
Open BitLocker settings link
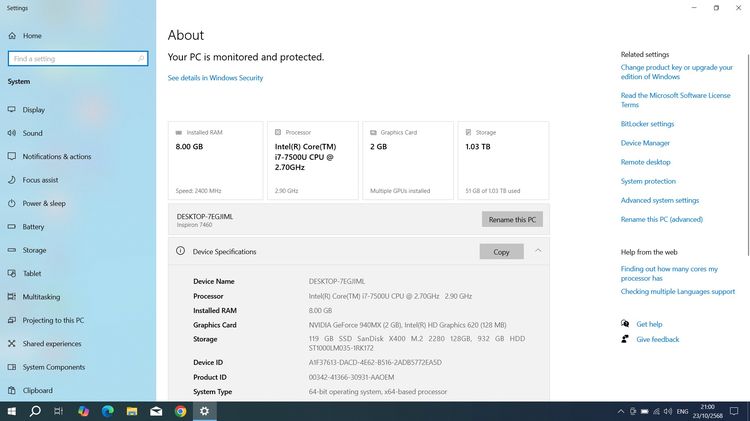coord(647,124)
